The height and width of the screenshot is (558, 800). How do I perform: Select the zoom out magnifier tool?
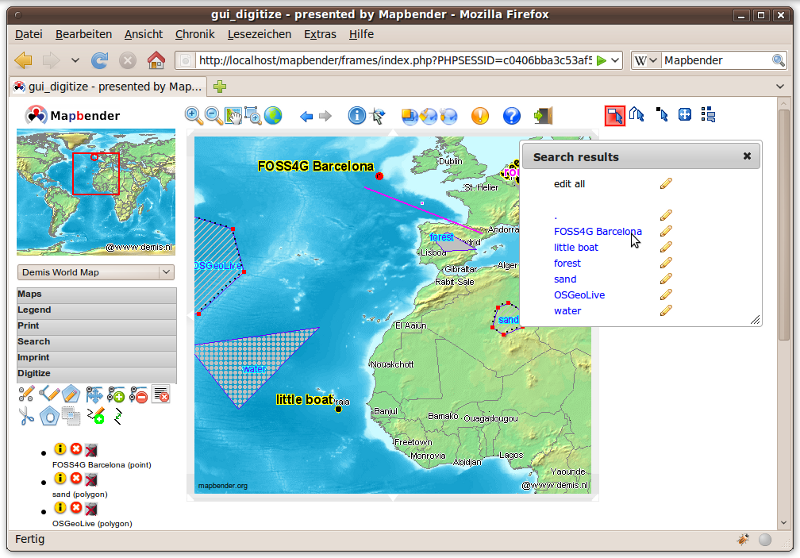pos(213,116)
